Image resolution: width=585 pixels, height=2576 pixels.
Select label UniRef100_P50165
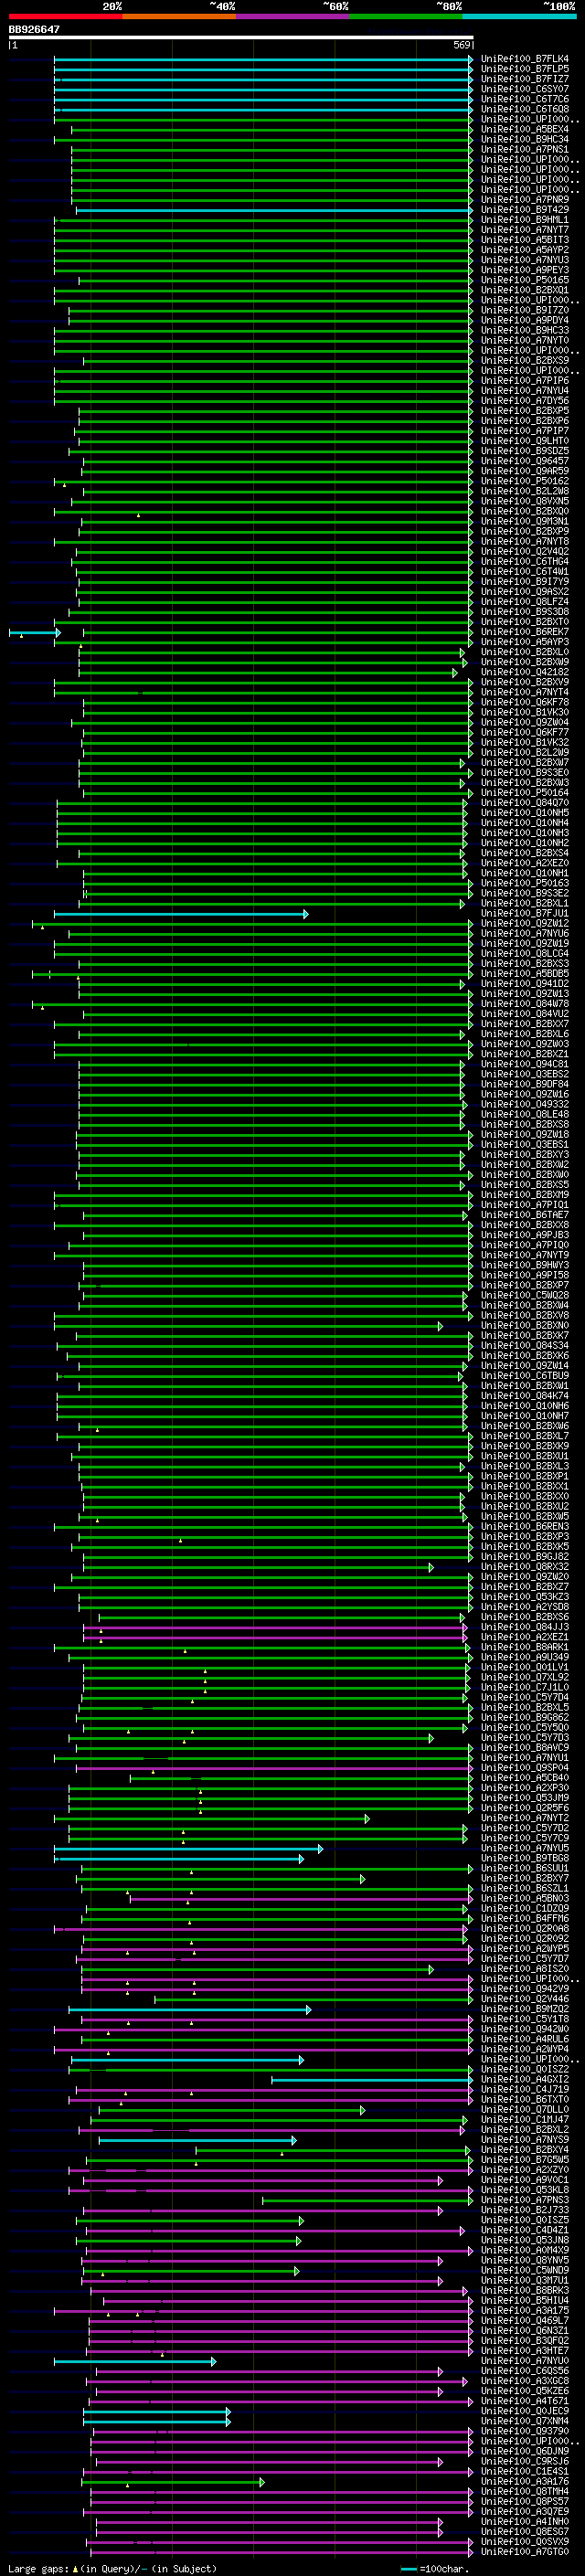[x=525, y=280]
